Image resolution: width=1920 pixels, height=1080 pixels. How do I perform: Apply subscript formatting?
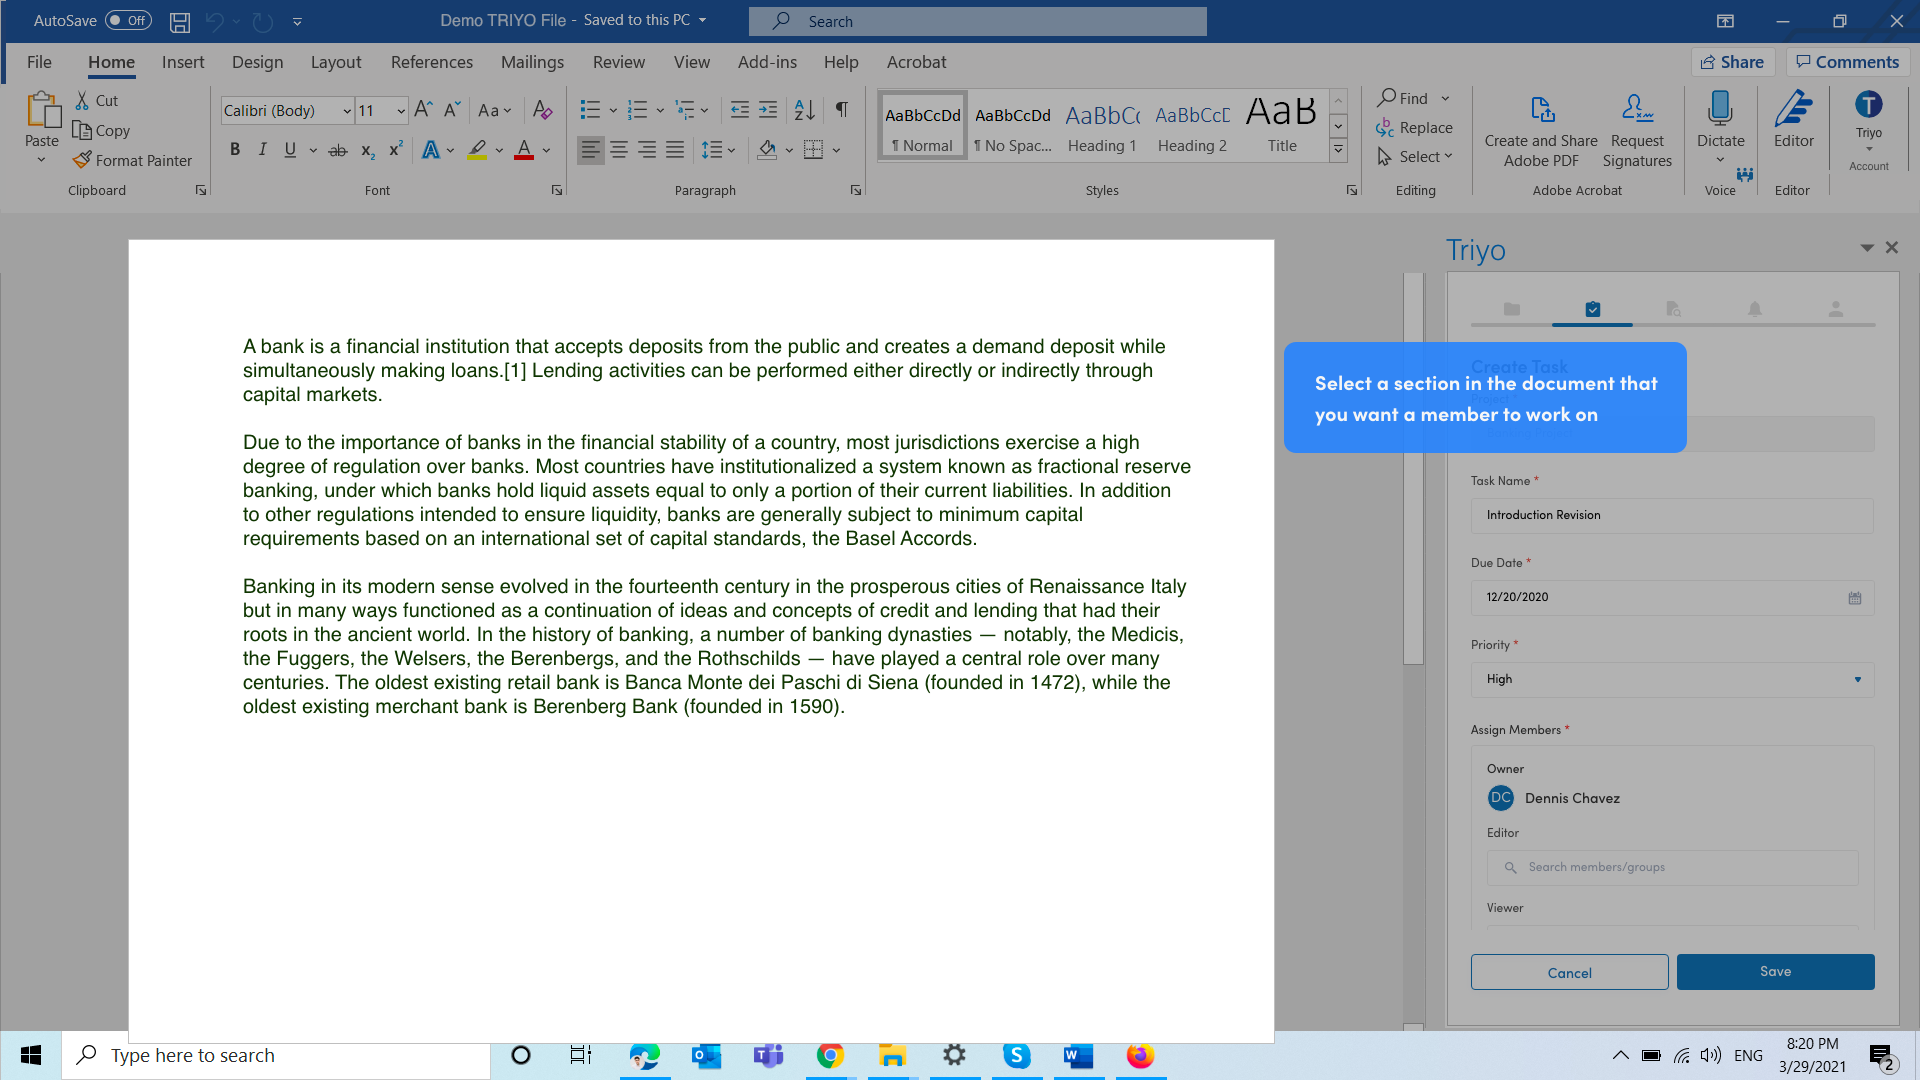368,150
